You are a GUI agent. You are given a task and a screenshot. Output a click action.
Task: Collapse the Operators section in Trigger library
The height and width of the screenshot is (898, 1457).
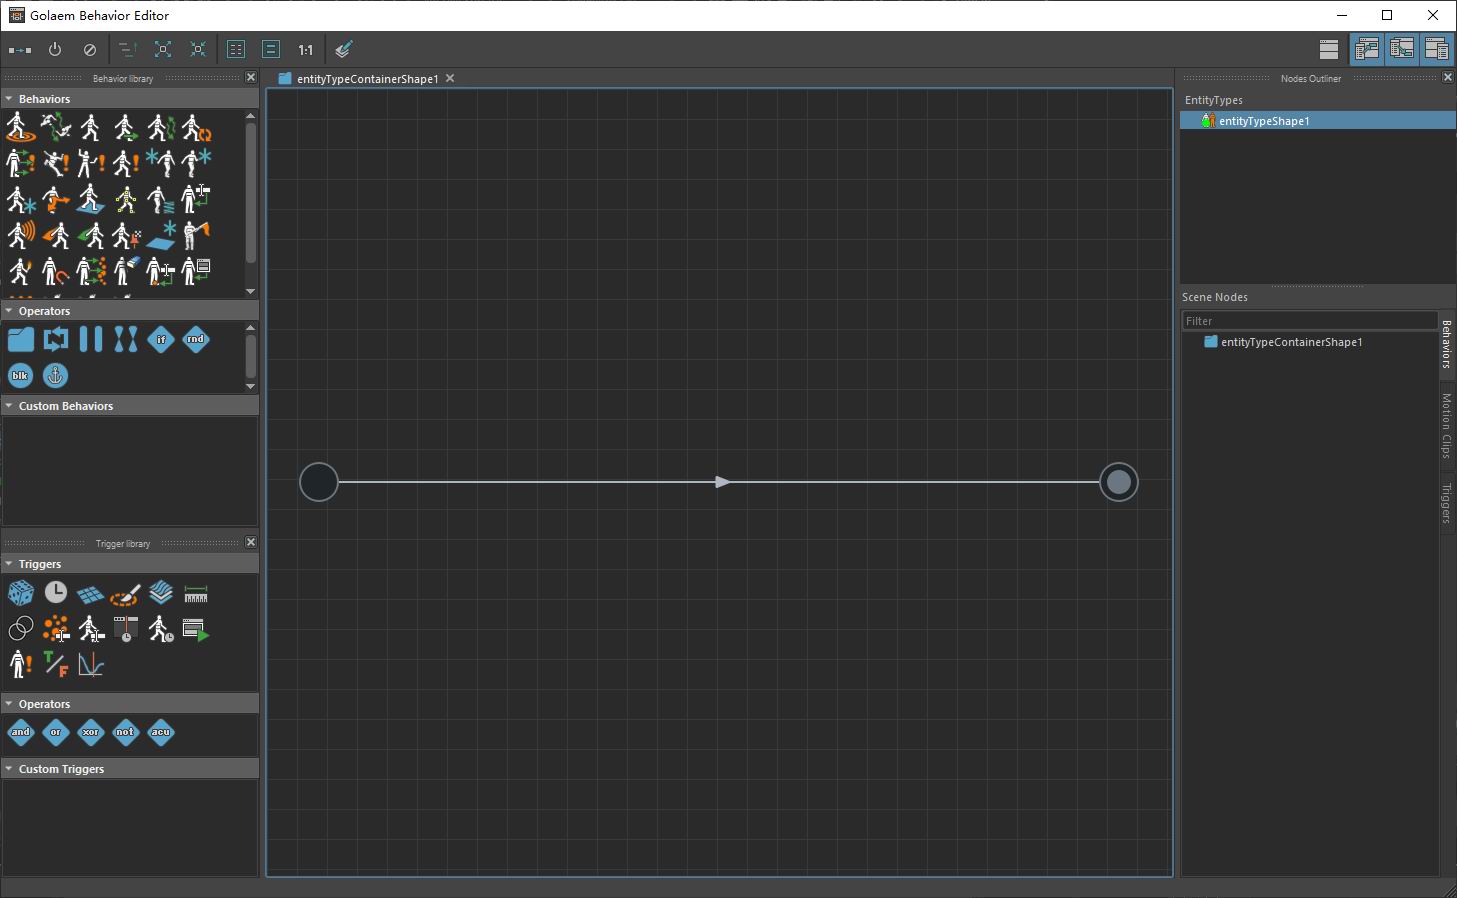coord(9,704)
